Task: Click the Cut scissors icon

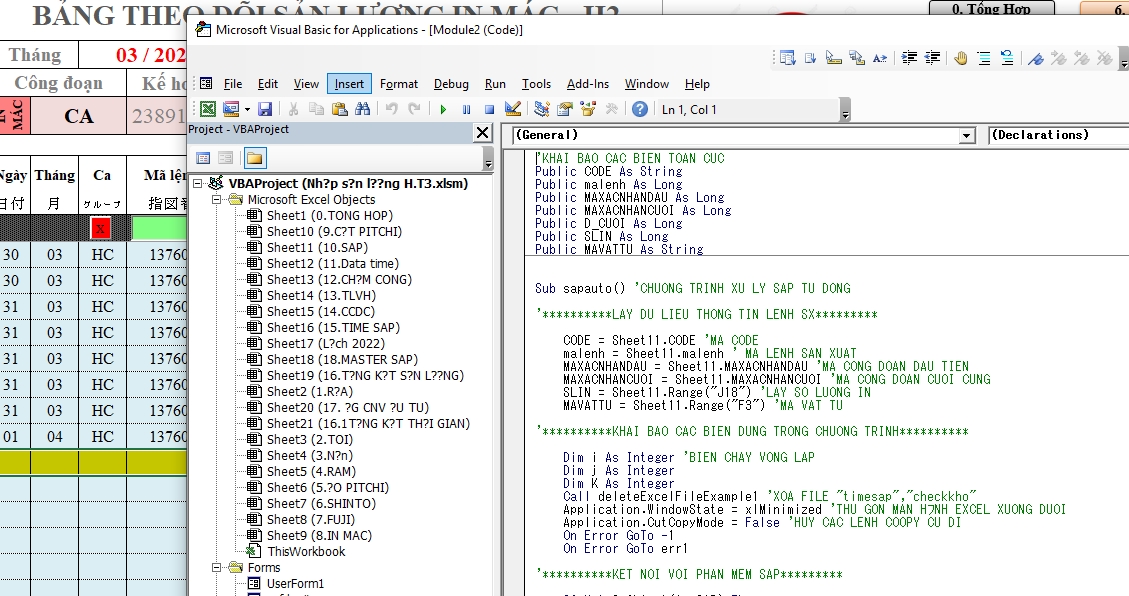Action: [x=293, y=109]
